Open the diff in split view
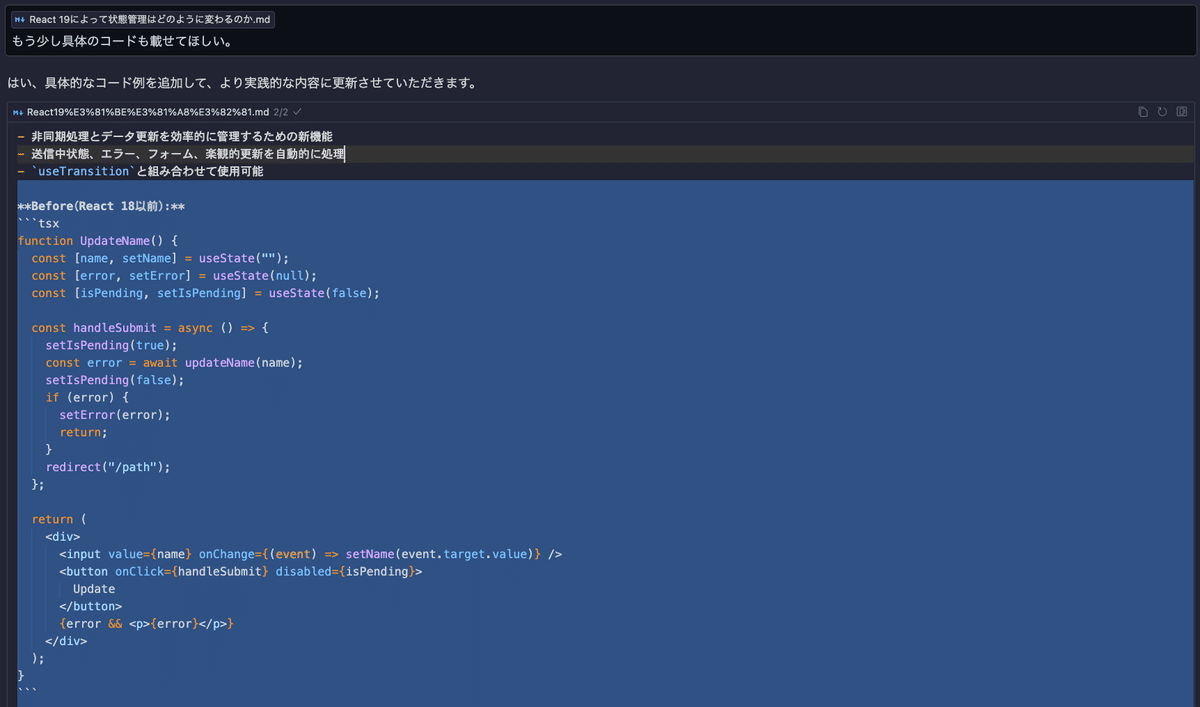This screenshot has height=707, width=1200. (1182, 112)
